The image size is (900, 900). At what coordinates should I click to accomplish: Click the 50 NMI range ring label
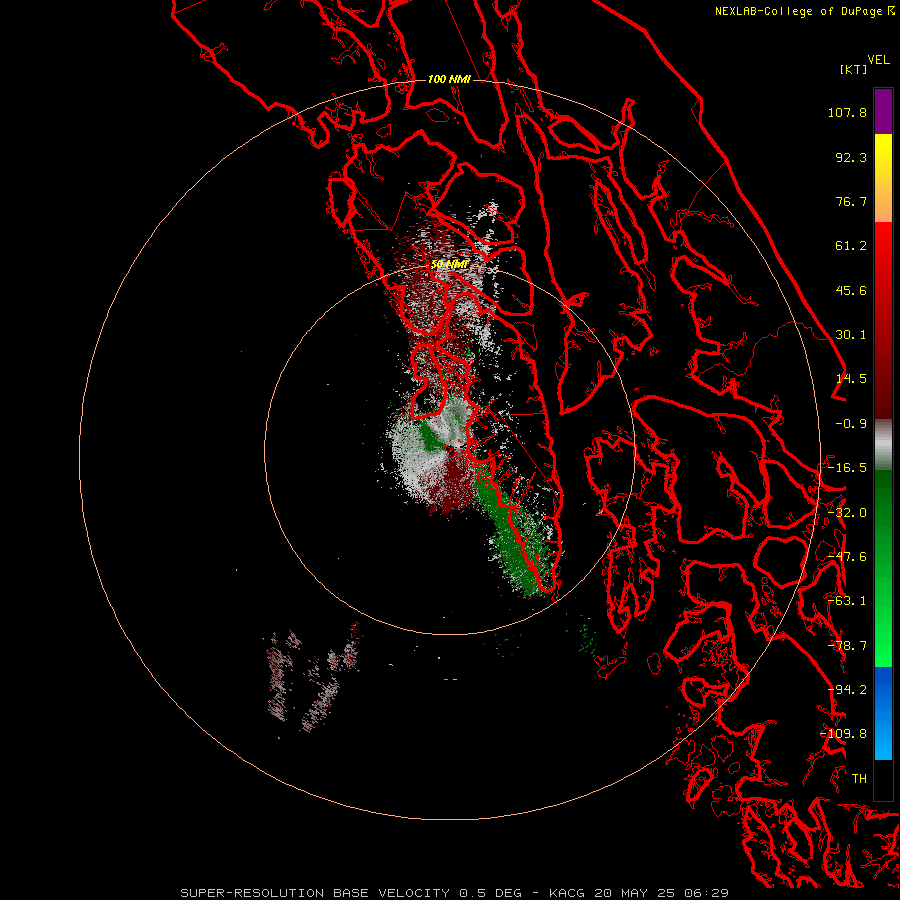[x=450, y=265]
